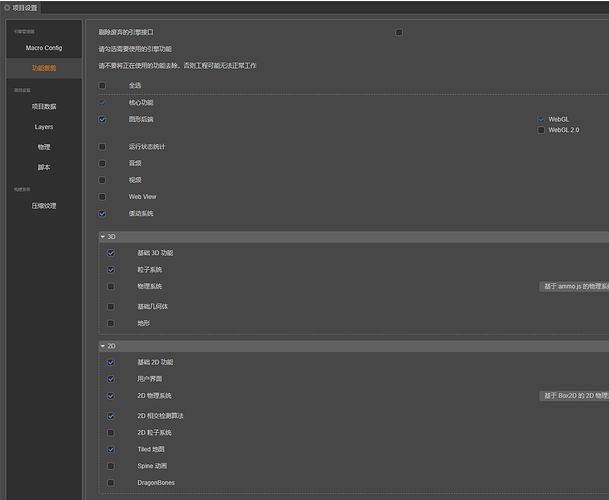This screenshot has height=500, width=609.
Task: Enable the Web View checkbox
Action: (102, 197)
